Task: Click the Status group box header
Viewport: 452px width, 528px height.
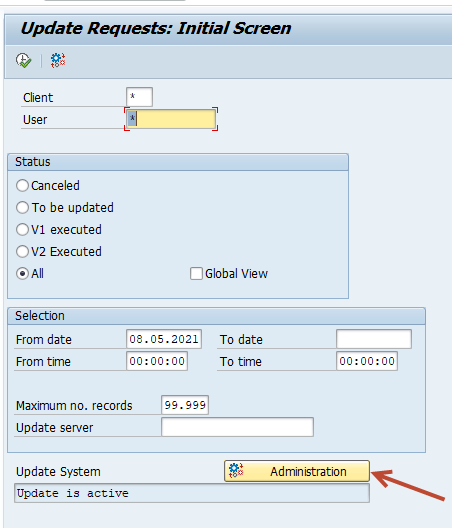Action: click(x=178, y=162)
